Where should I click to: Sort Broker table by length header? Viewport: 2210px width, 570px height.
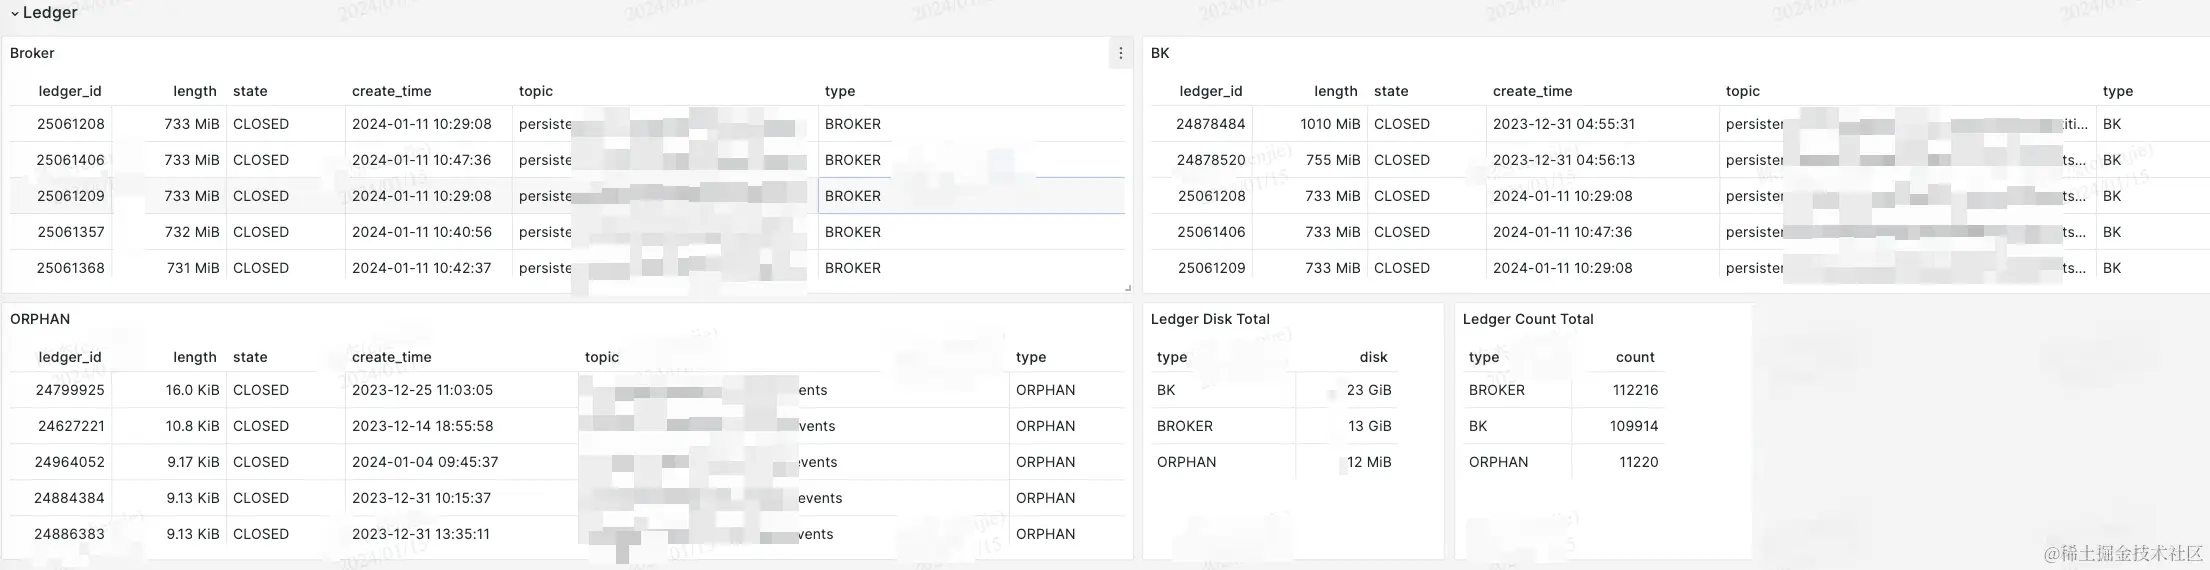(195, 91)
